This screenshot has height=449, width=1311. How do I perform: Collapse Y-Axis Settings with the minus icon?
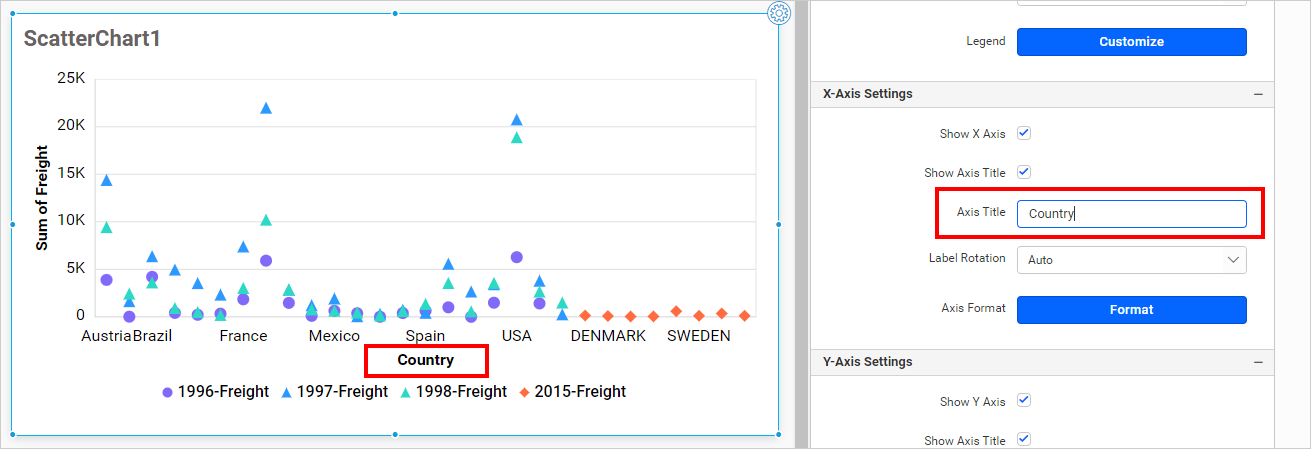click(1257, 362)
